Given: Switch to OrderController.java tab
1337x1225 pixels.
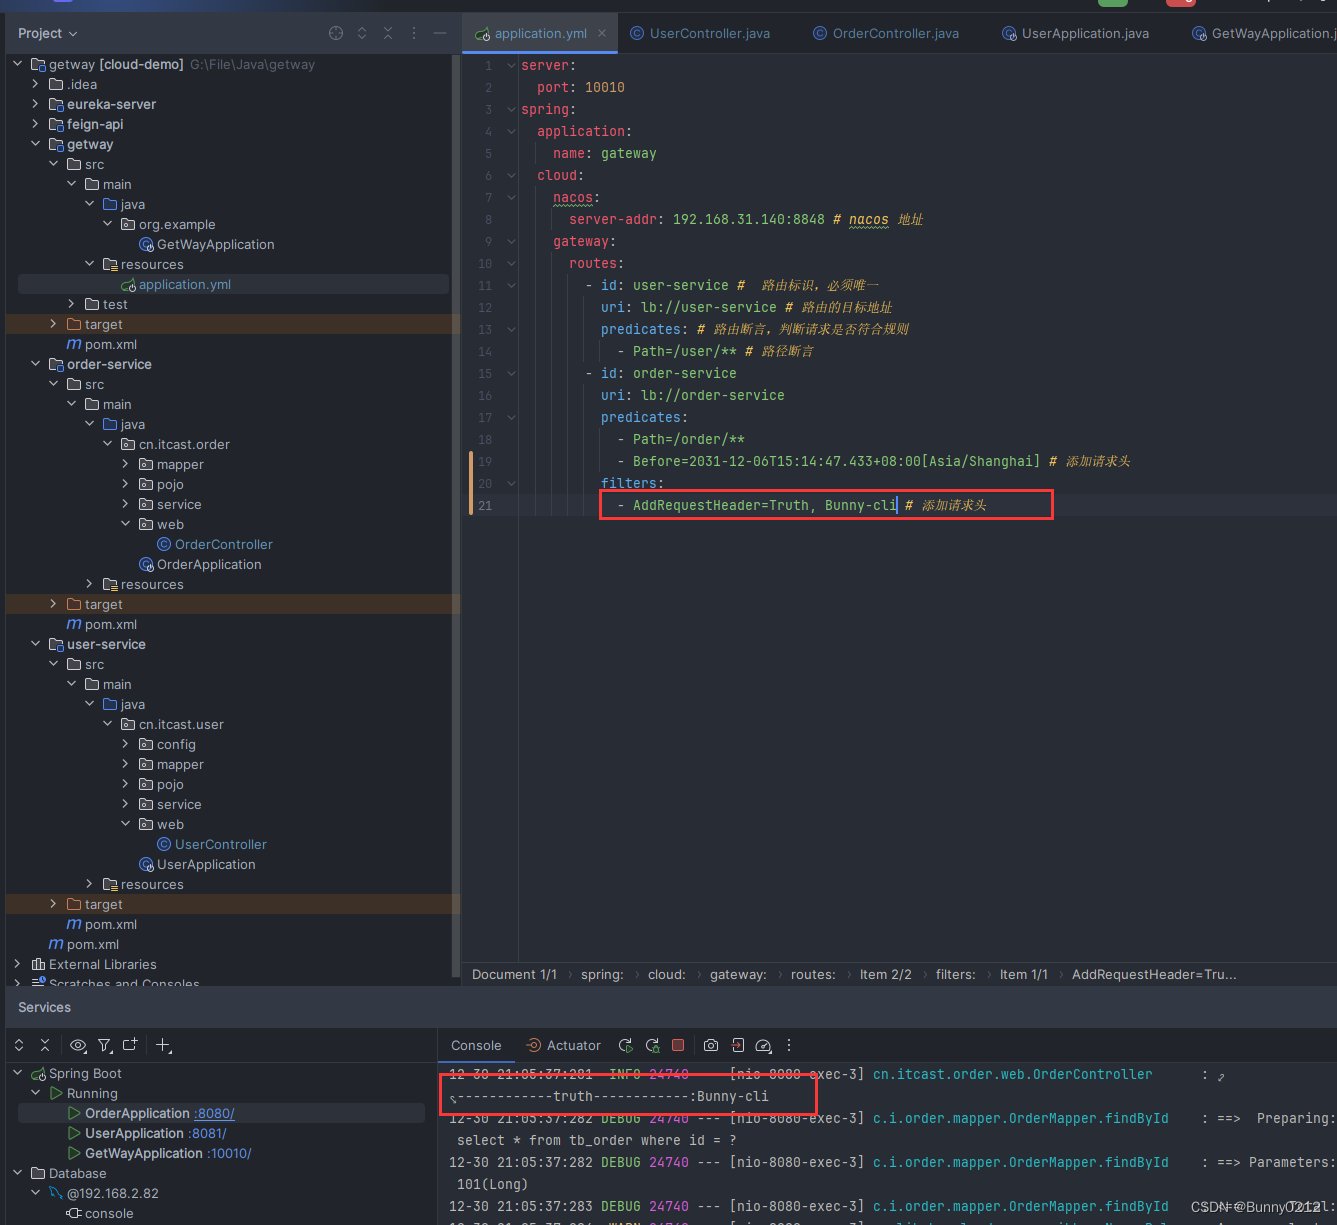Looking at the screenshot, I should point(886,33).
